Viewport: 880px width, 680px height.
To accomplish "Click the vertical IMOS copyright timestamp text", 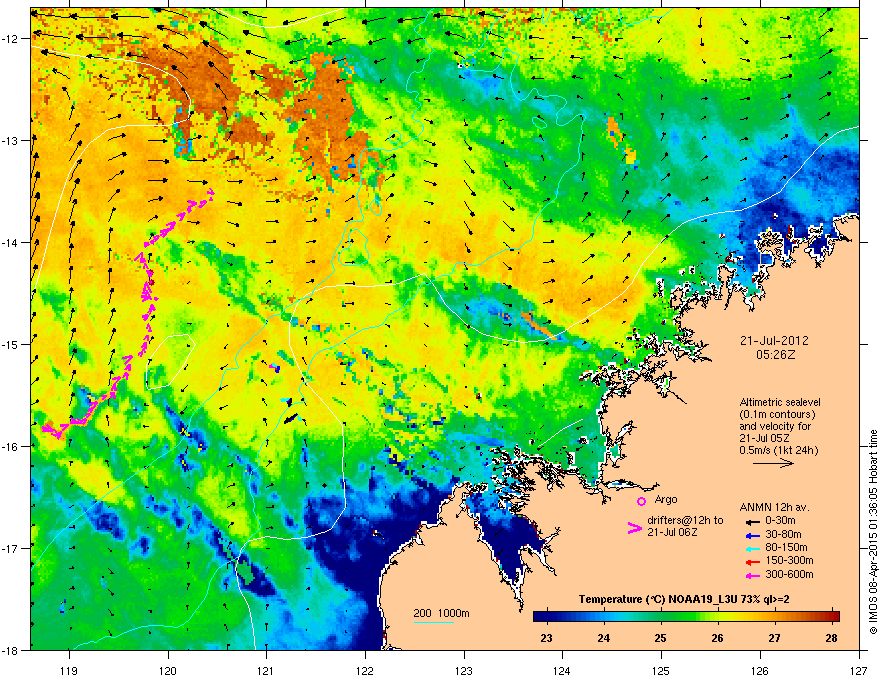I will pyautogui.click(x=873, y=532).
